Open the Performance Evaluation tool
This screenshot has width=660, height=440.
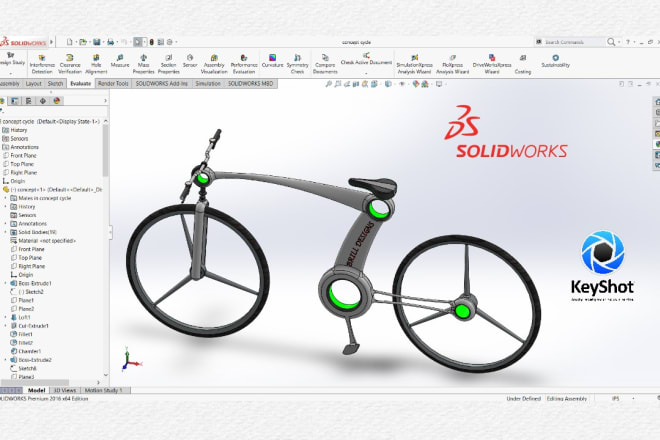point(244,62)
